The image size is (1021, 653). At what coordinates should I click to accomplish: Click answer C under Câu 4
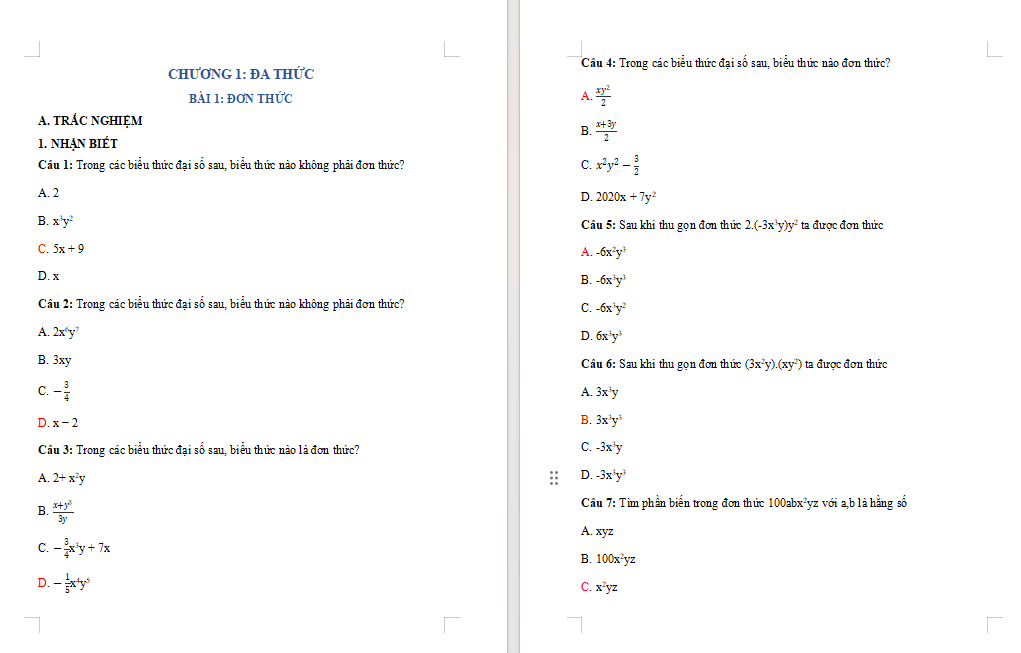tap(610, 165)
